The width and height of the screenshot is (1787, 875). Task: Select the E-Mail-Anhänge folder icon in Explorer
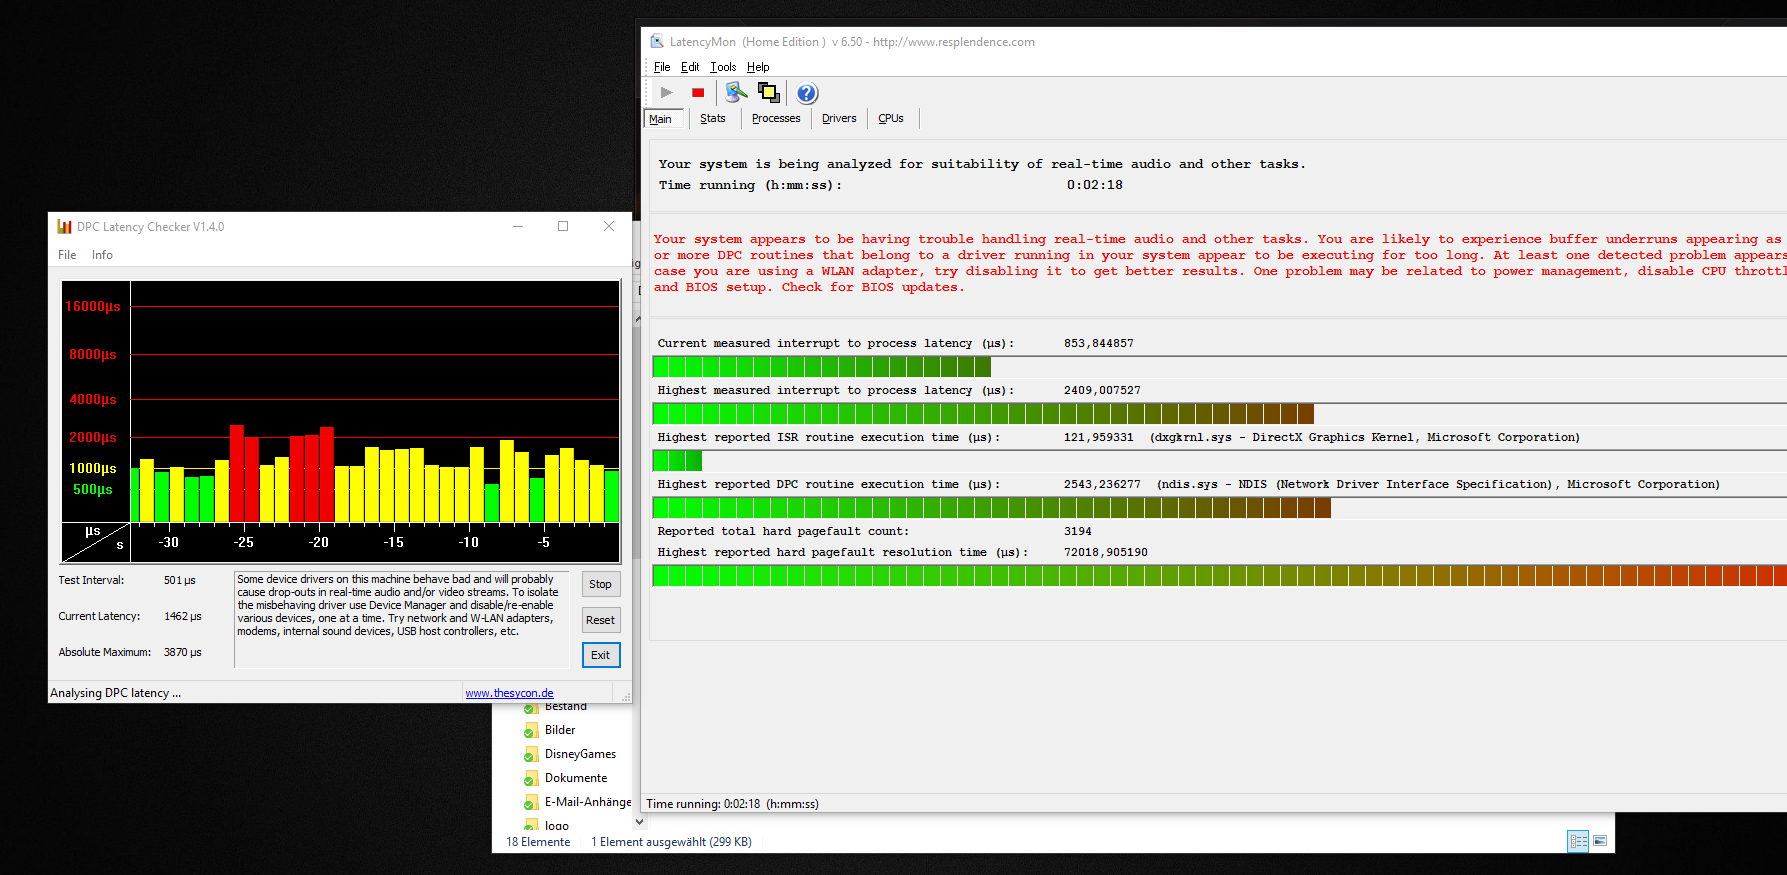coord(532,802)
